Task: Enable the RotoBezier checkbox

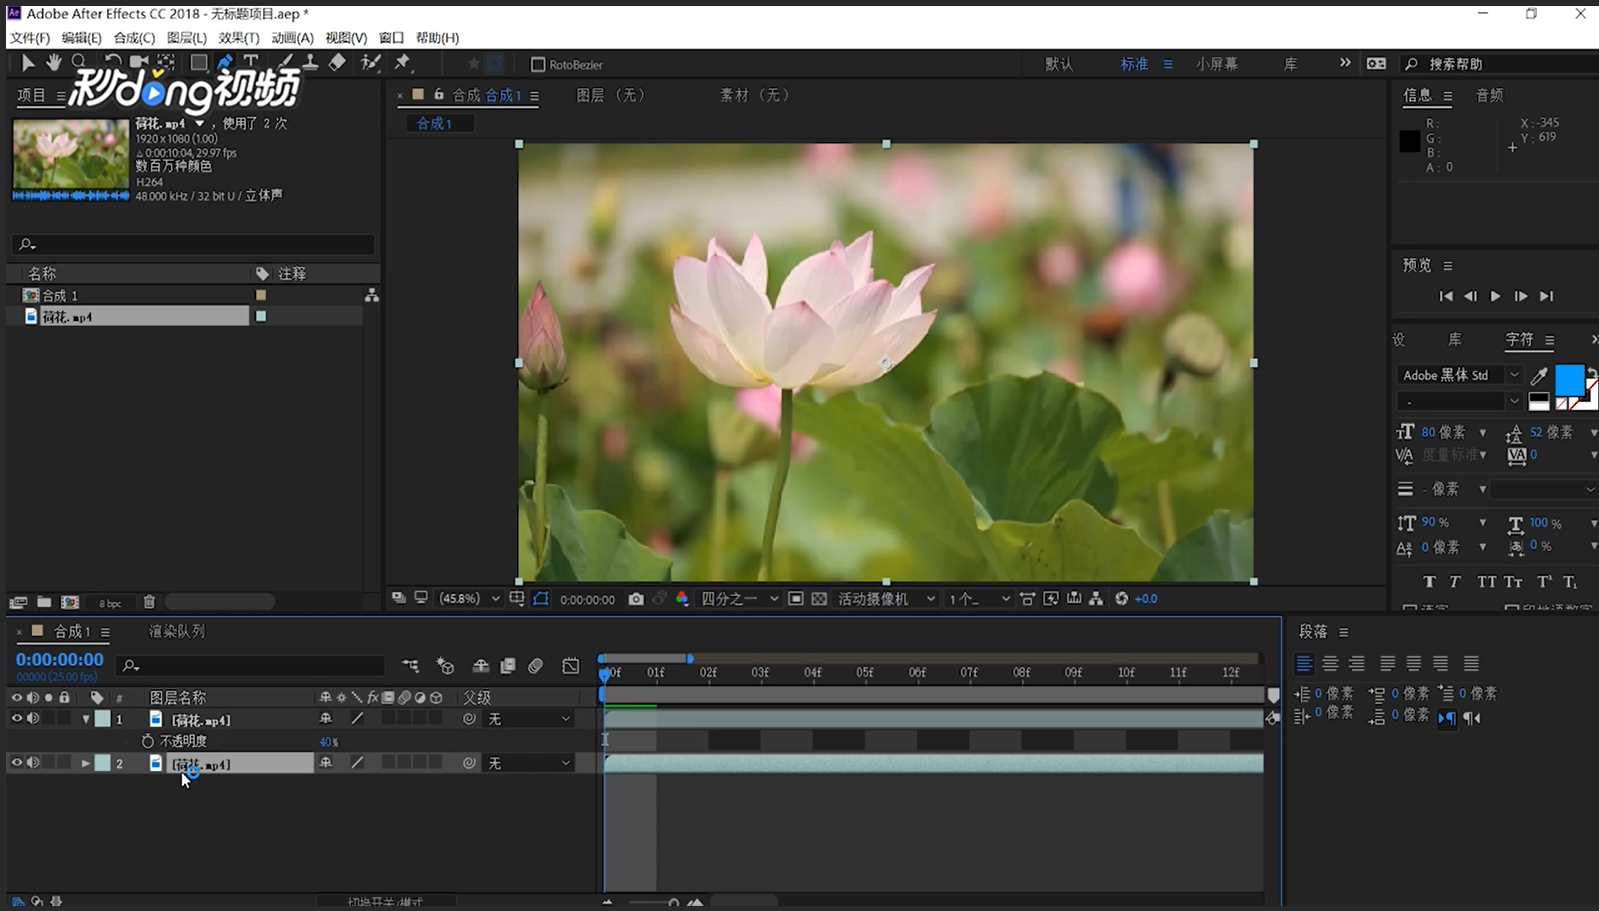Action: [538, 65]
